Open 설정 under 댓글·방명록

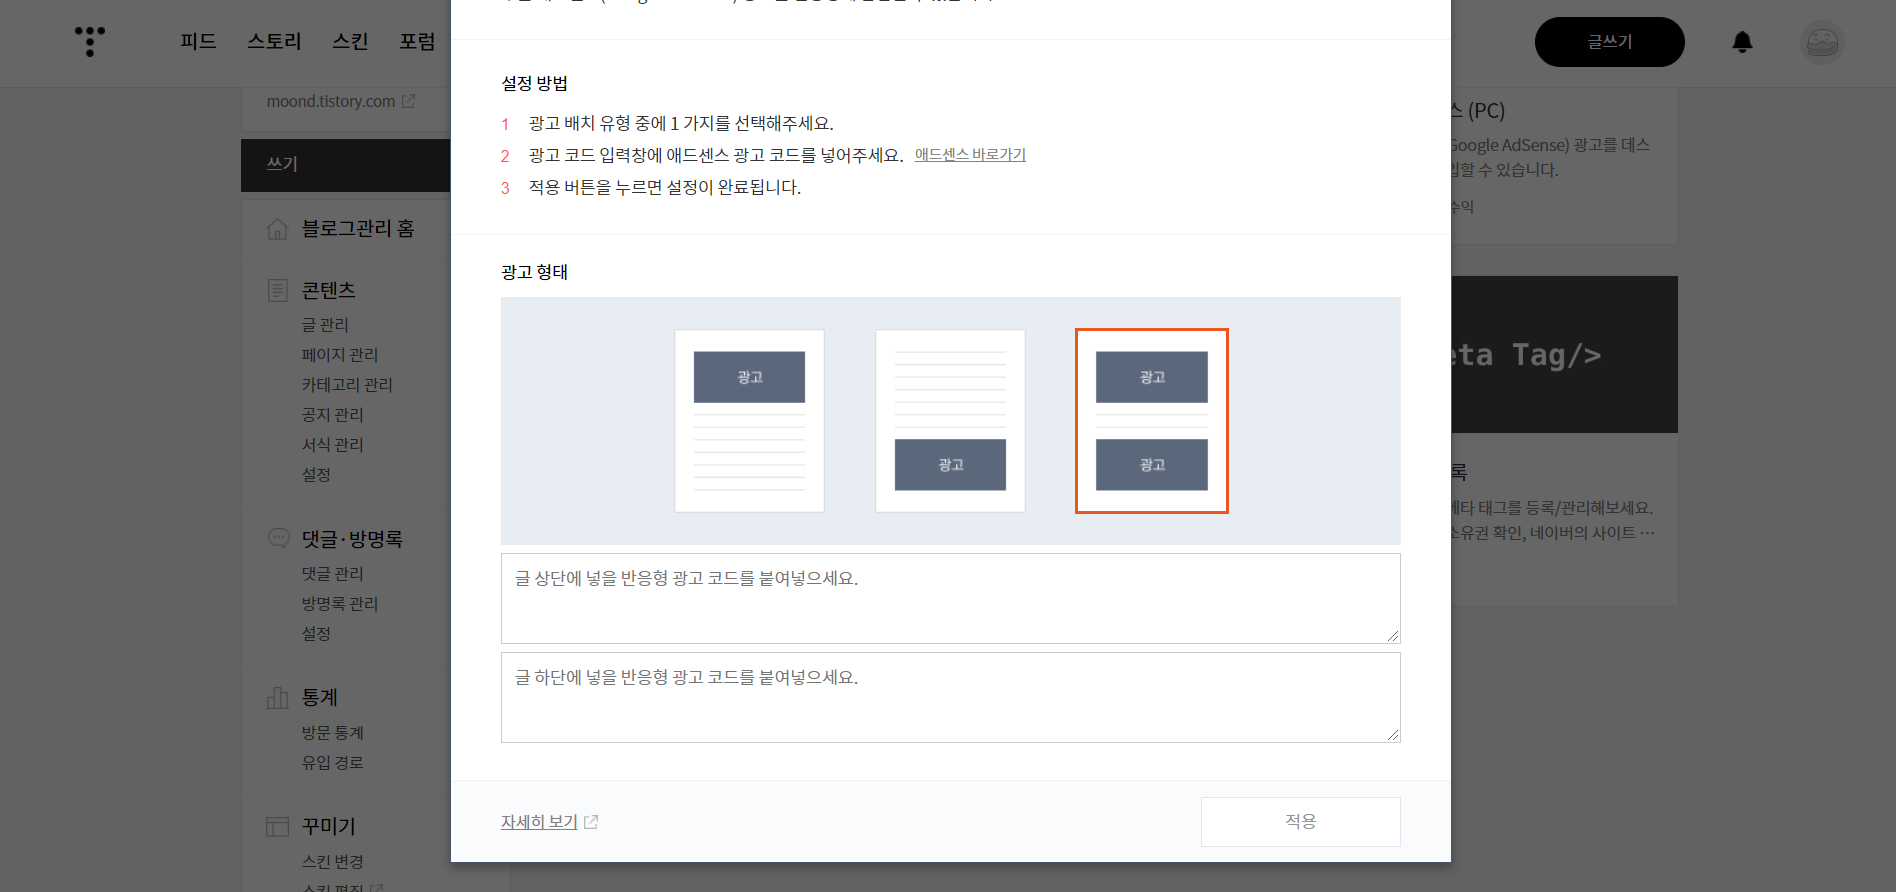point(316,634)
